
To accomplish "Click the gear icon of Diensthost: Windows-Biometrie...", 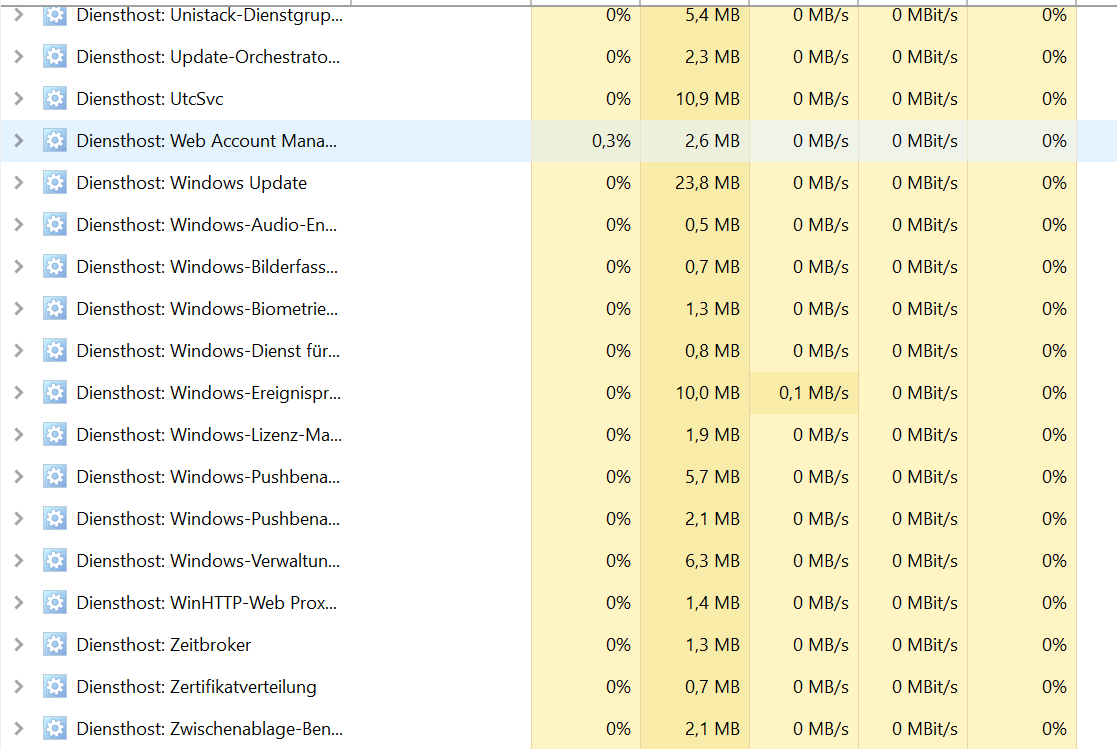I will (55, 309).
